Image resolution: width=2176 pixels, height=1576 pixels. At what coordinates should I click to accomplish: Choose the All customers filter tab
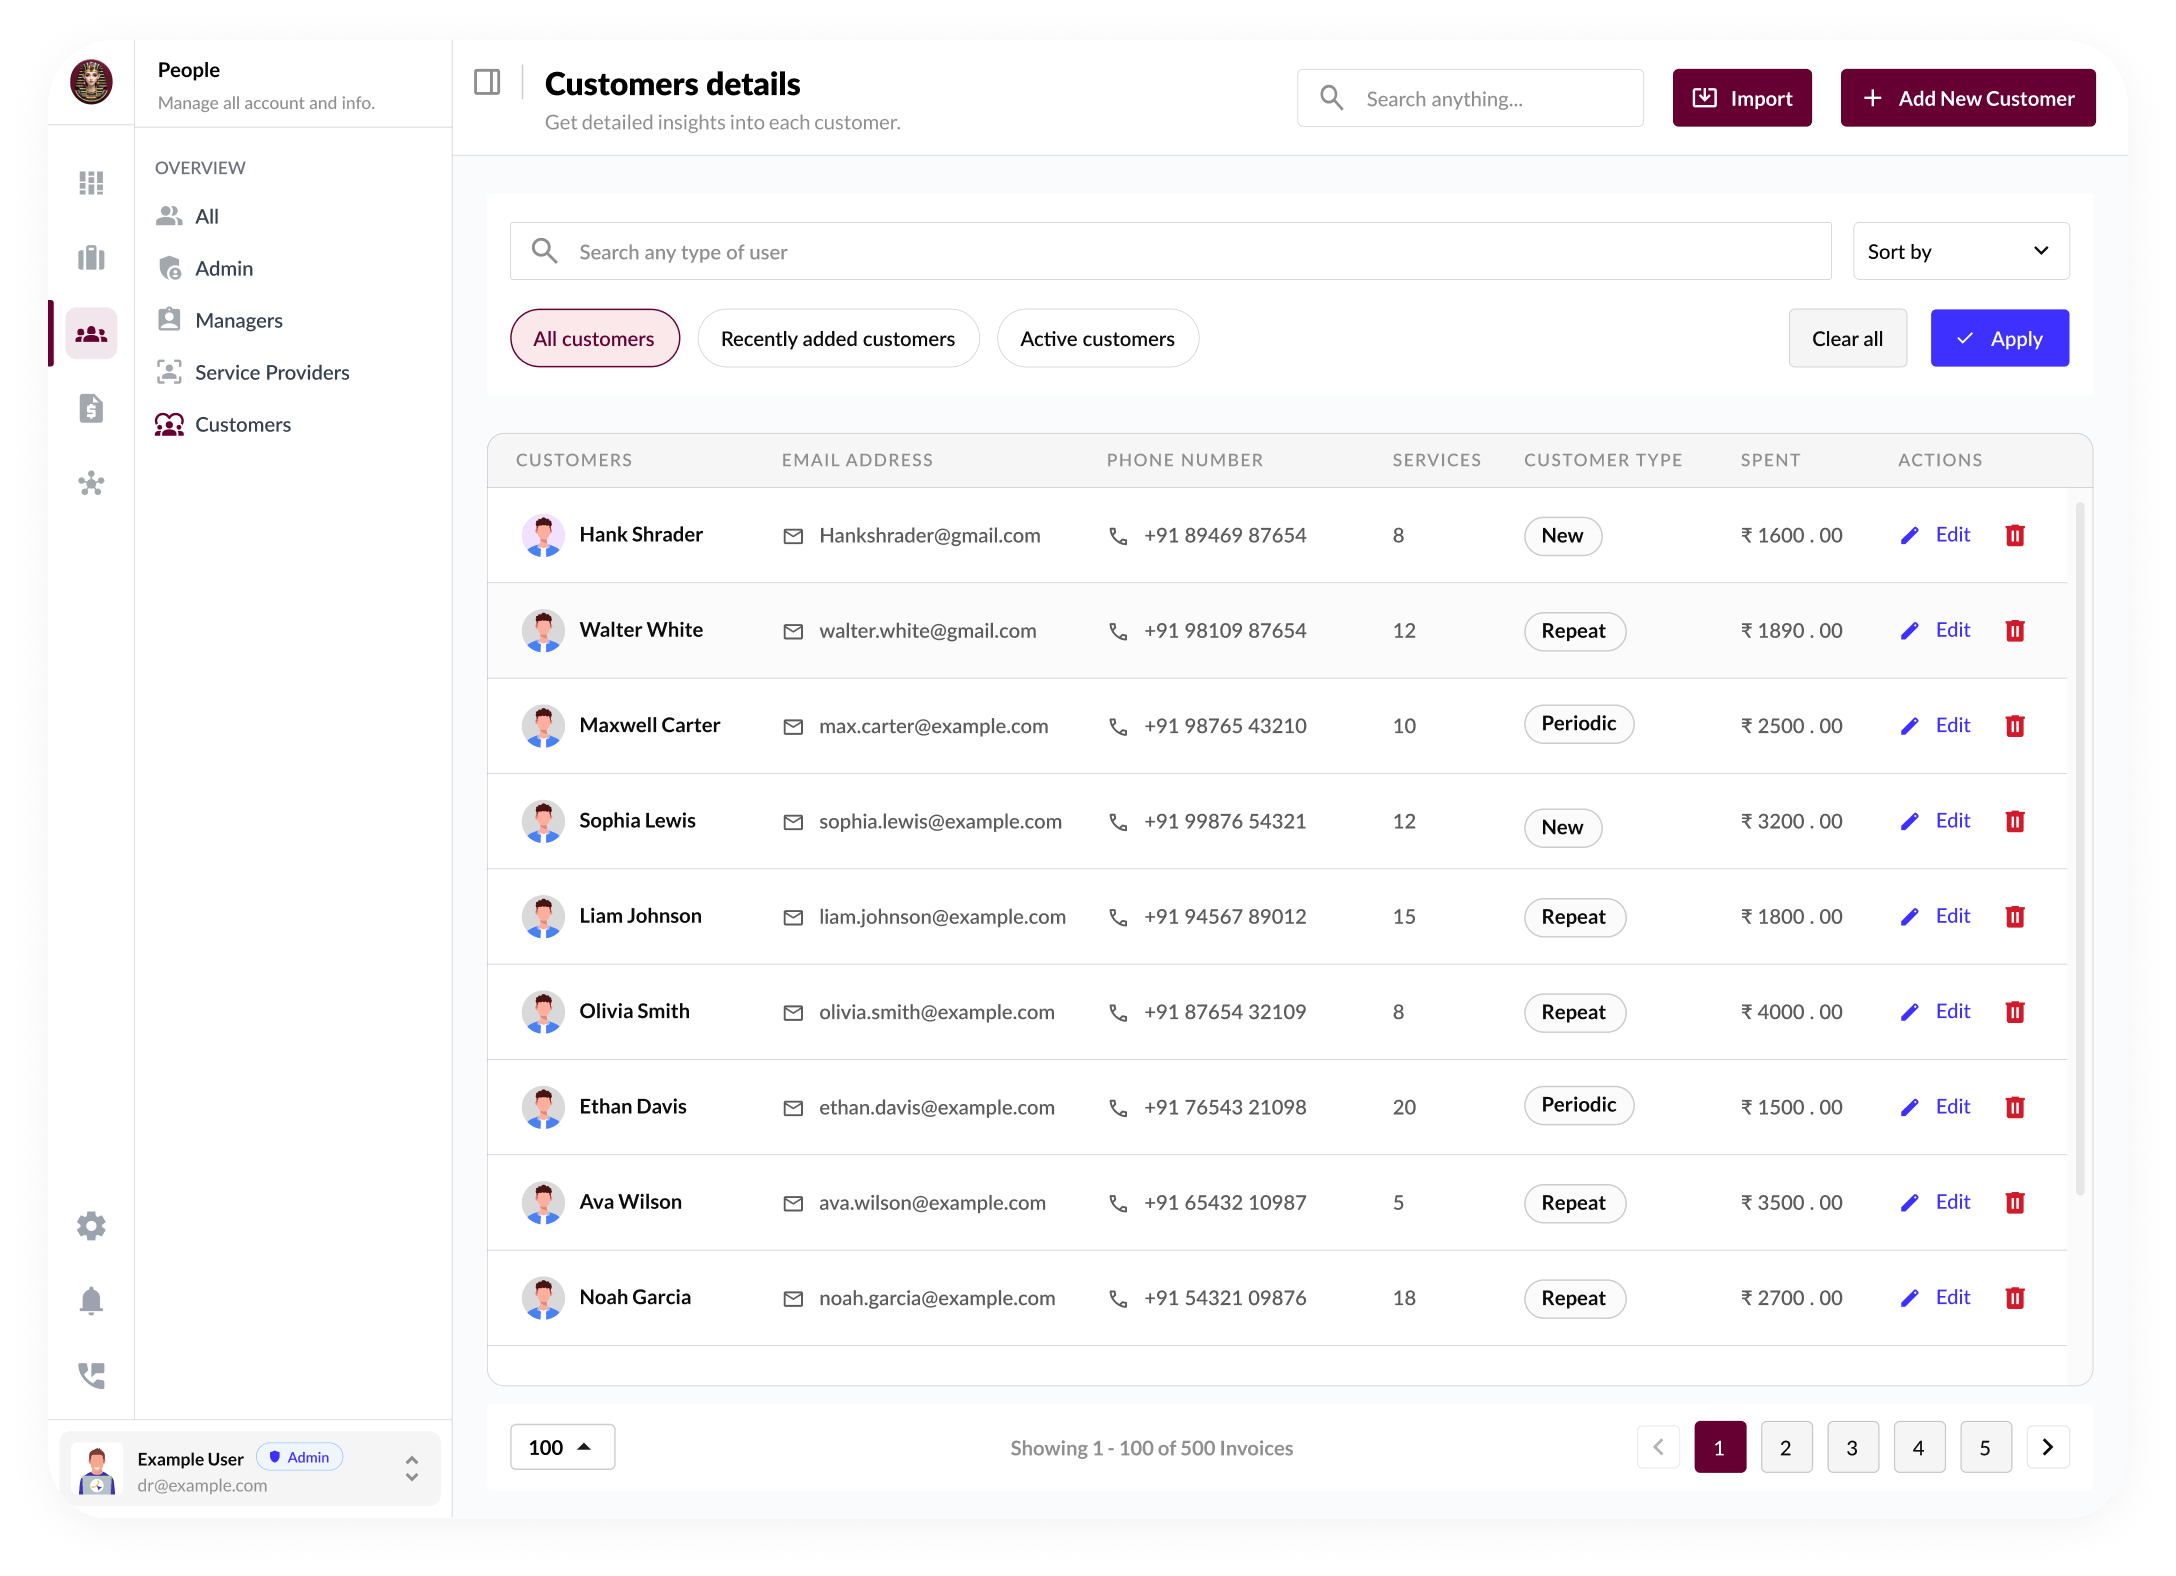pos(594,338)
